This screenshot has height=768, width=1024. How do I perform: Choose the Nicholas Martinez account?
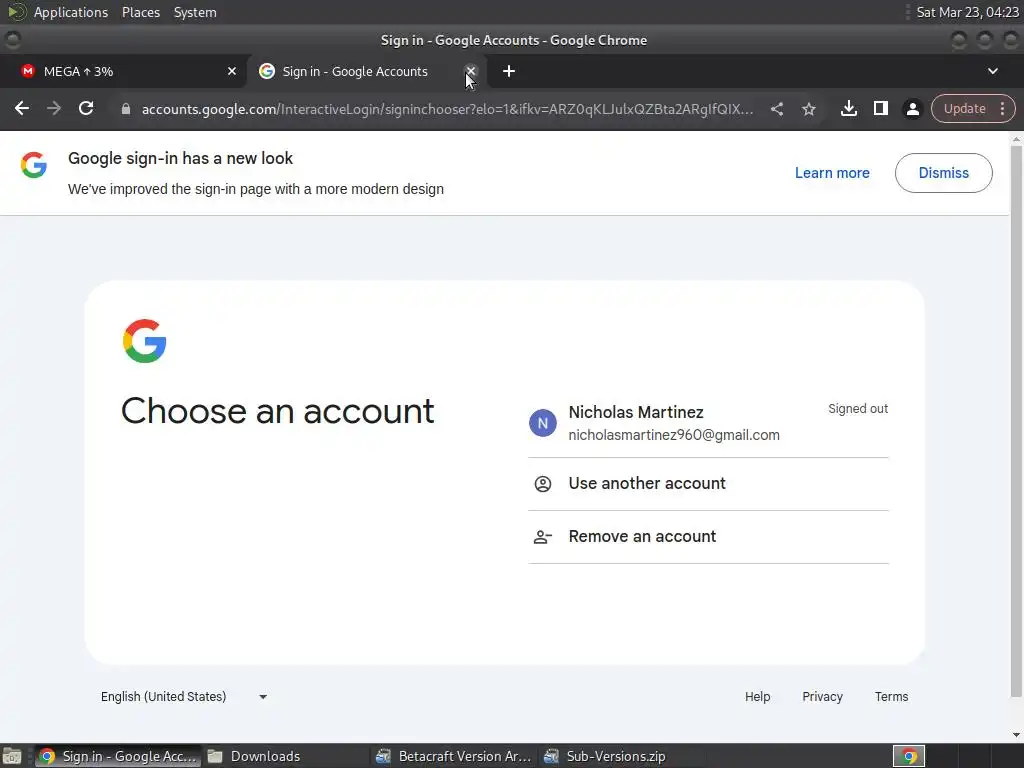(708, 423)
